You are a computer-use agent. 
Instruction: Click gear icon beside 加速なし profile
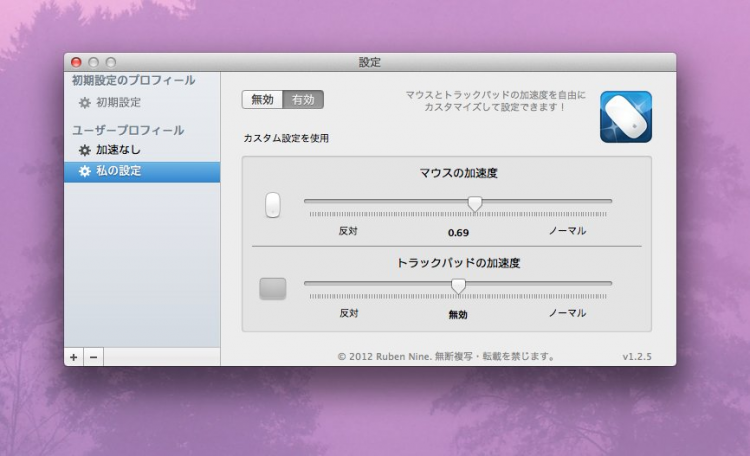(x=85, y=150)
